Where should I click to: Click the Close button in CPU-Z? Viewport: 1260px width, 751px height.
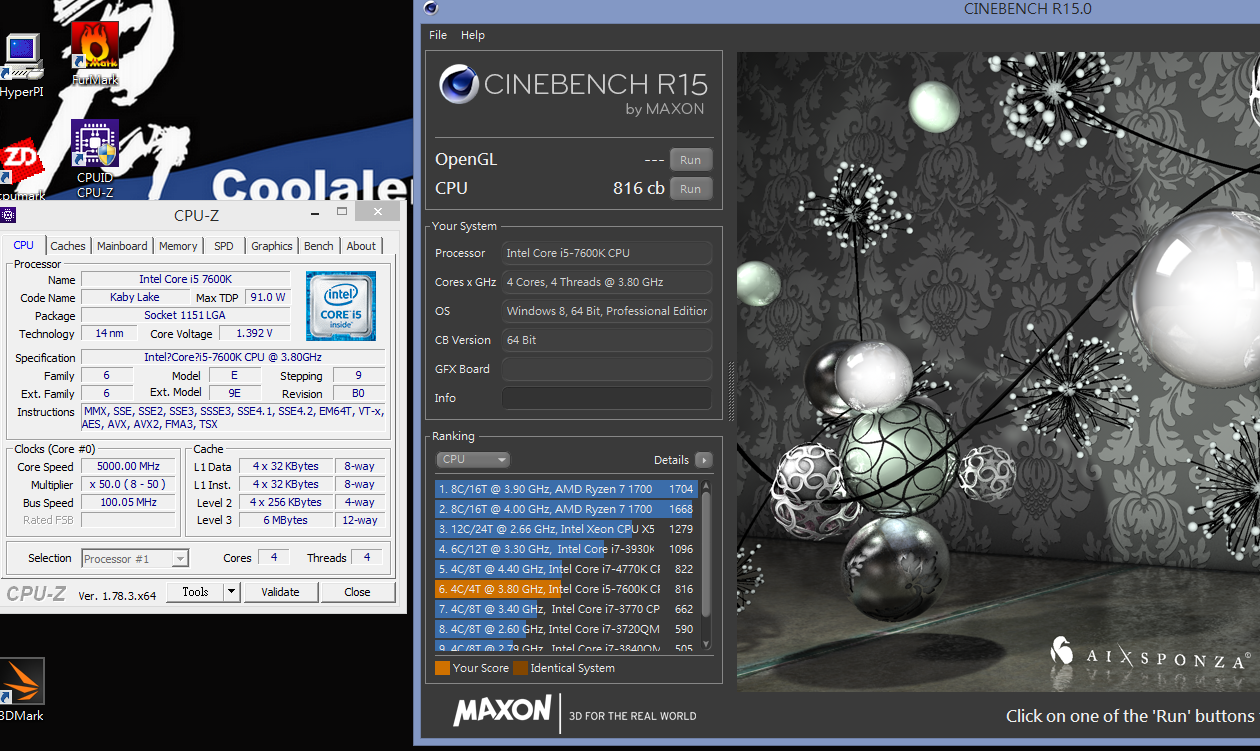tap(358, 592)
